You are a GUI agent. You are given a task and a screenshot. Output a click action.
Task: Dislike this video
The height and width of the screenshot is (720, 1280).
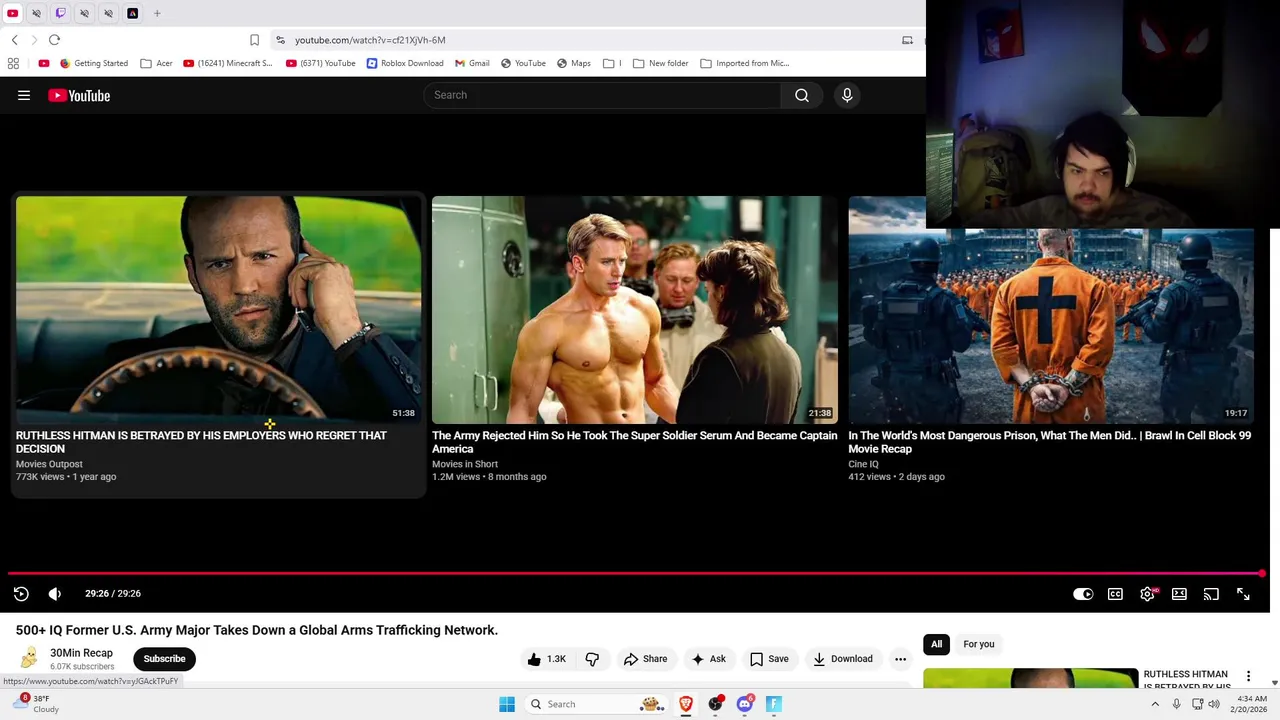point(592,659)
